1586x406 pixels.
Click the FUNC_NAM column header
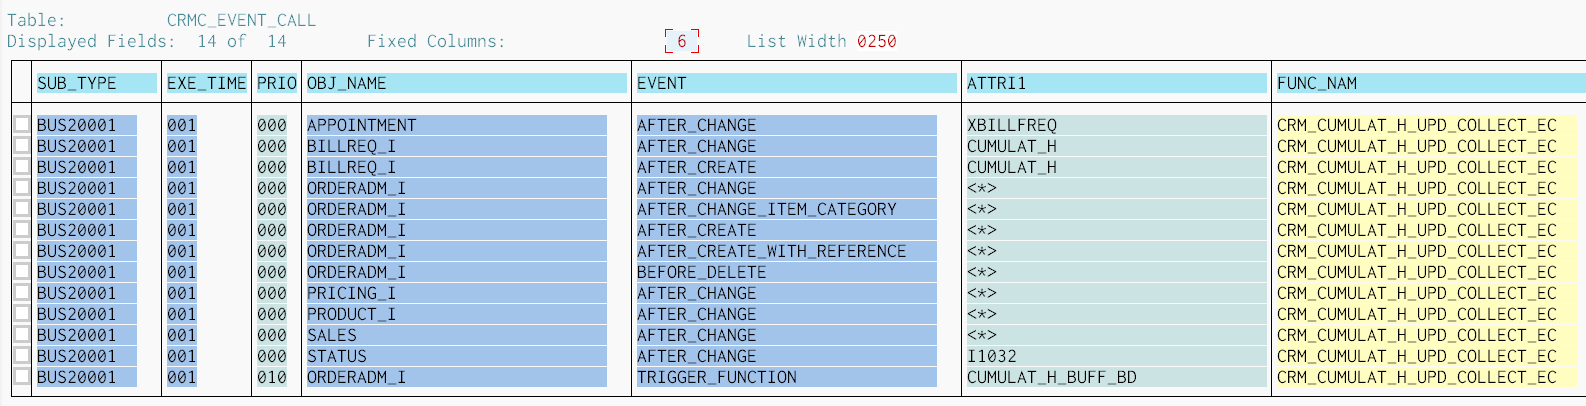pos(1428,83)
